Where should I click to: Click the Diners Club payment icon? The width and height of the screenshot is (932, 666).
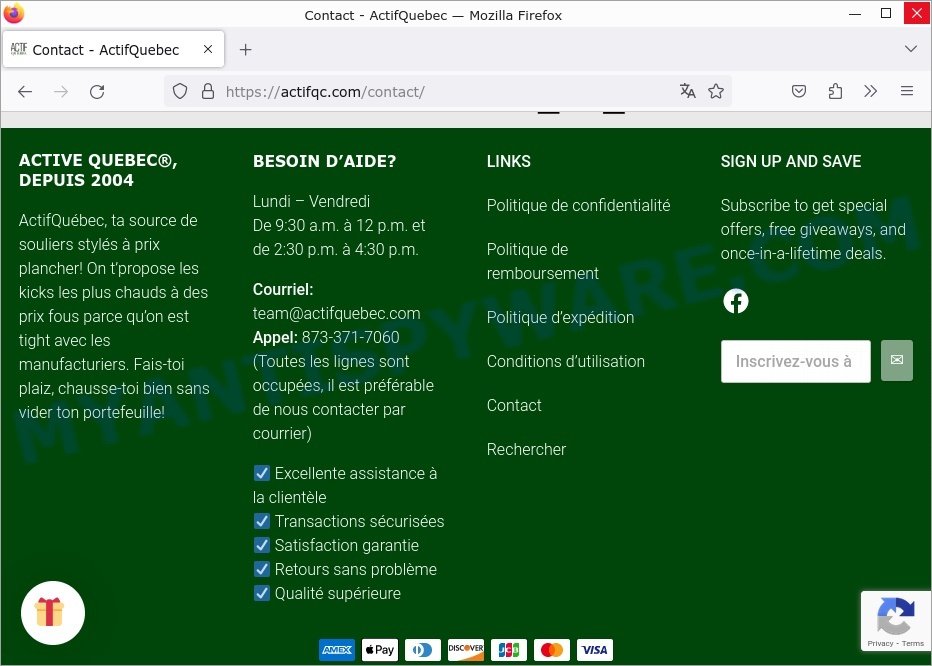coord(423,650)
